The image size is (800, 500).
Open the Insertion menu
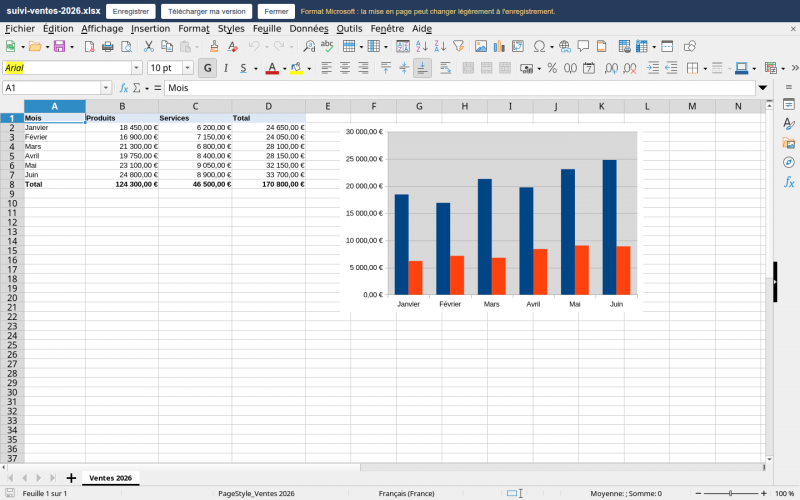[x=151, y=29]
